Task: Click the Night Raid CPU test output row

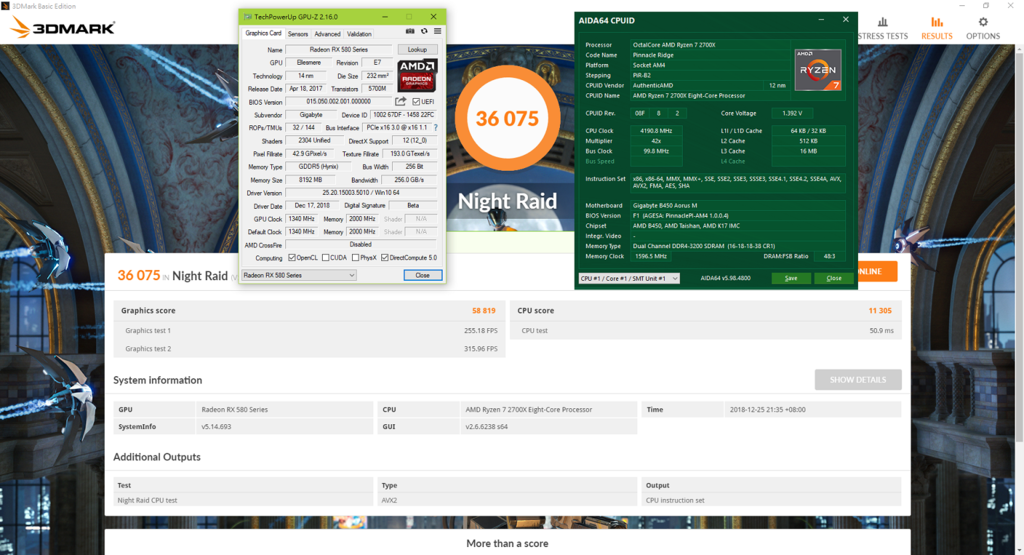Action: [x=507, y=500]
